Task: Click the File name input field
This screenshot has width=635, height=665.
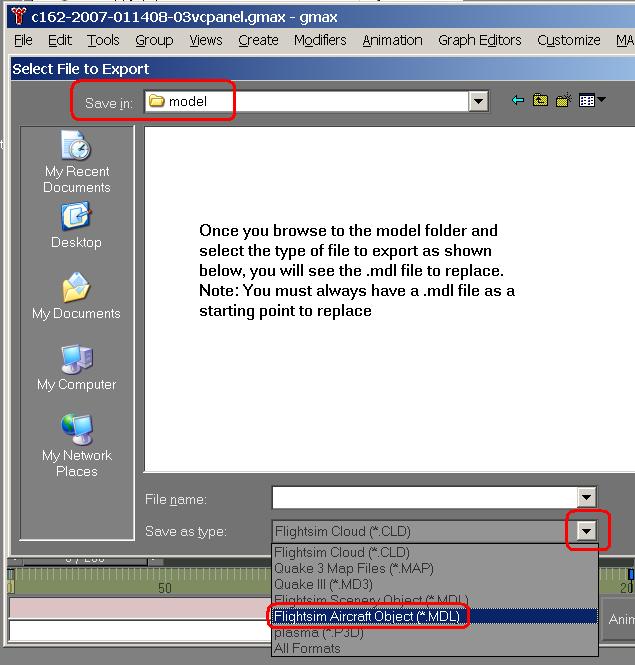Action: coord(425,497)
